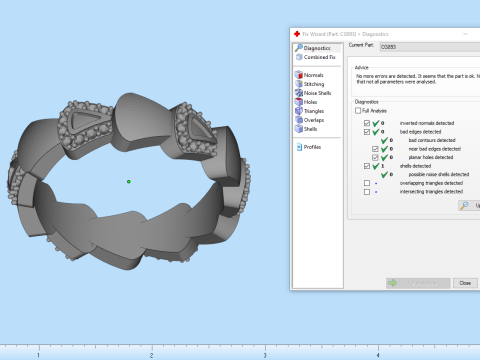
Task: Enable overlapping triangles detected checkbox
Action: coord(367,183)
